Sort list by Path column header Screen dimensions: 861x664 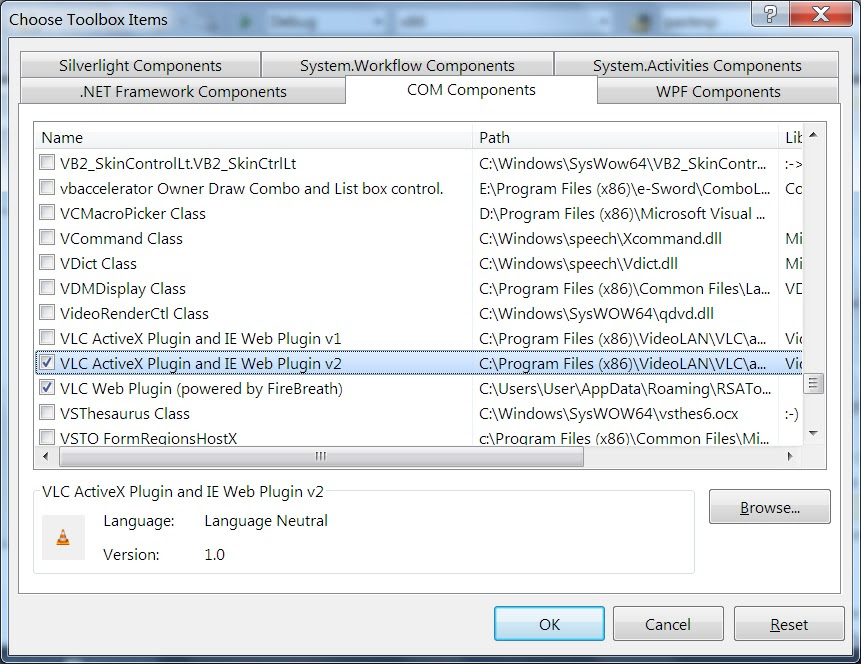pyautogui.click(x=625, y=137)
